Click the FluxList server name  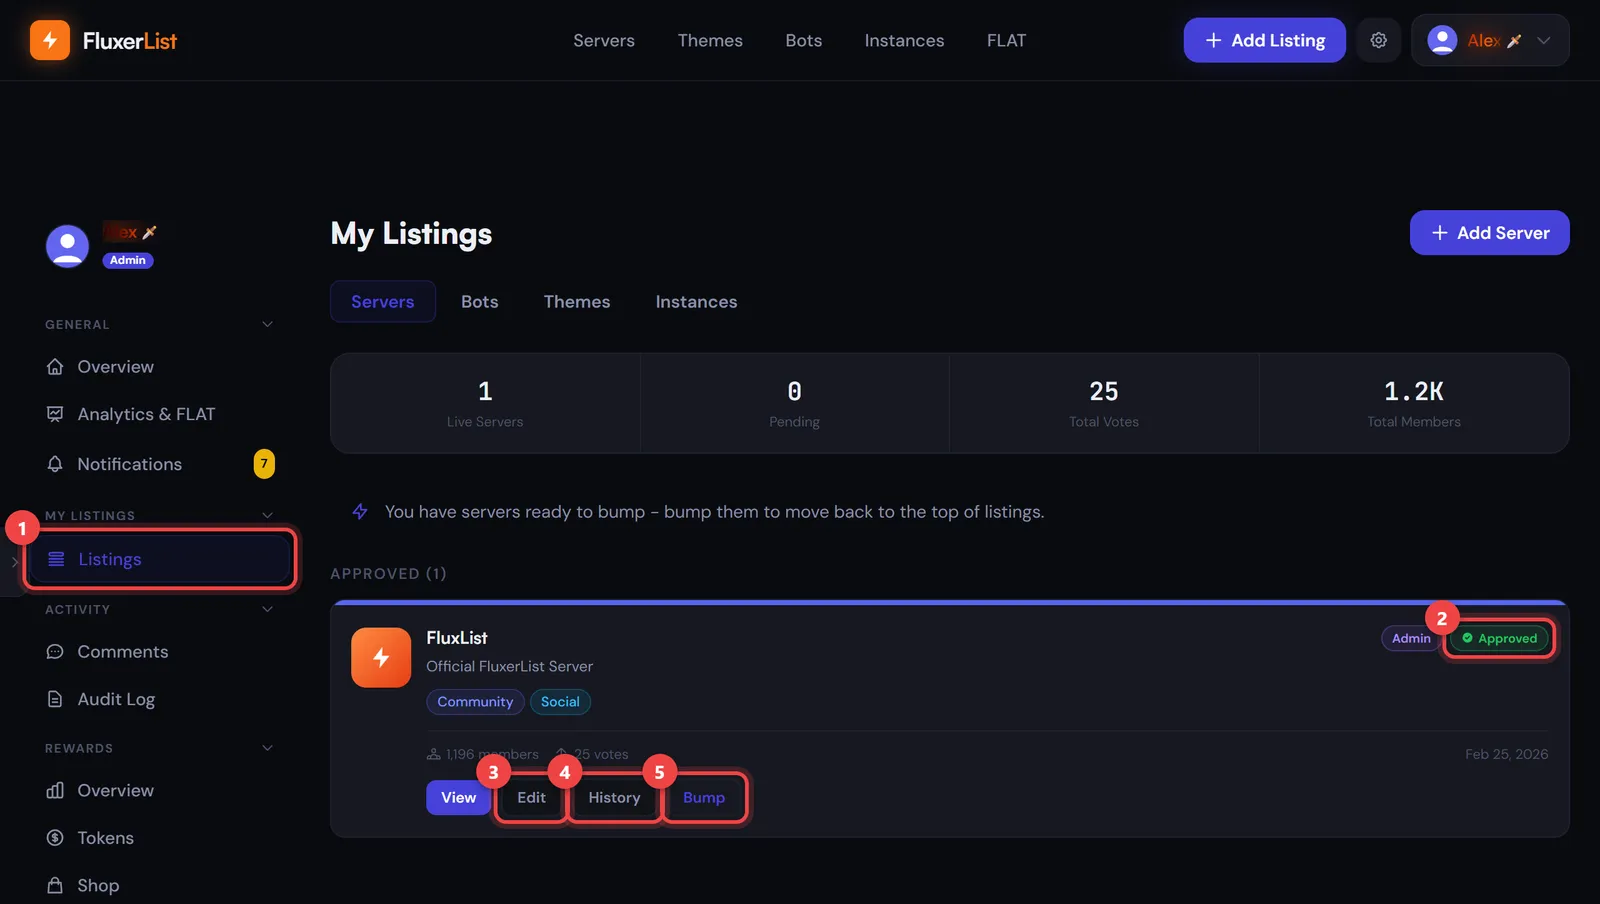[457, 638]
